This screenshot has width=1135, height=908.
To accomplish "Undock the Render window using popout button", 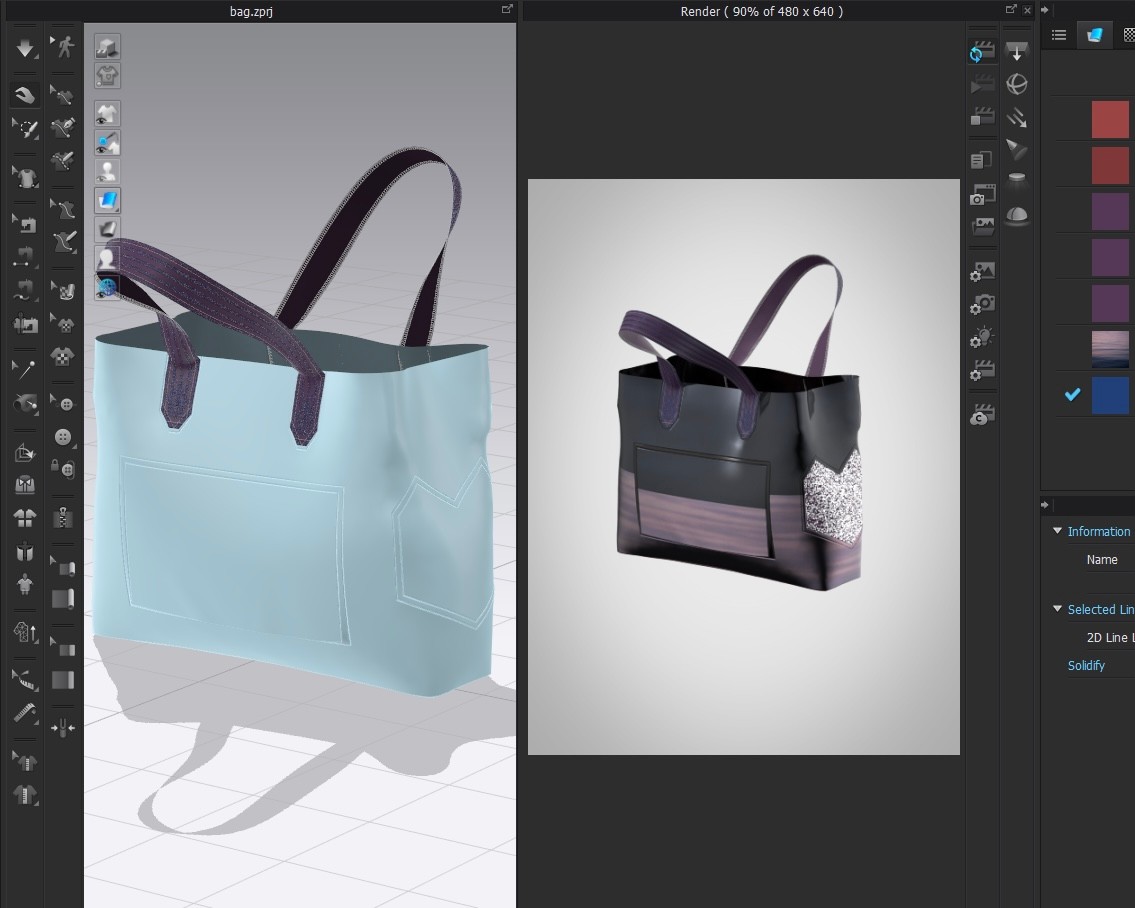I will click(1010, 10).
